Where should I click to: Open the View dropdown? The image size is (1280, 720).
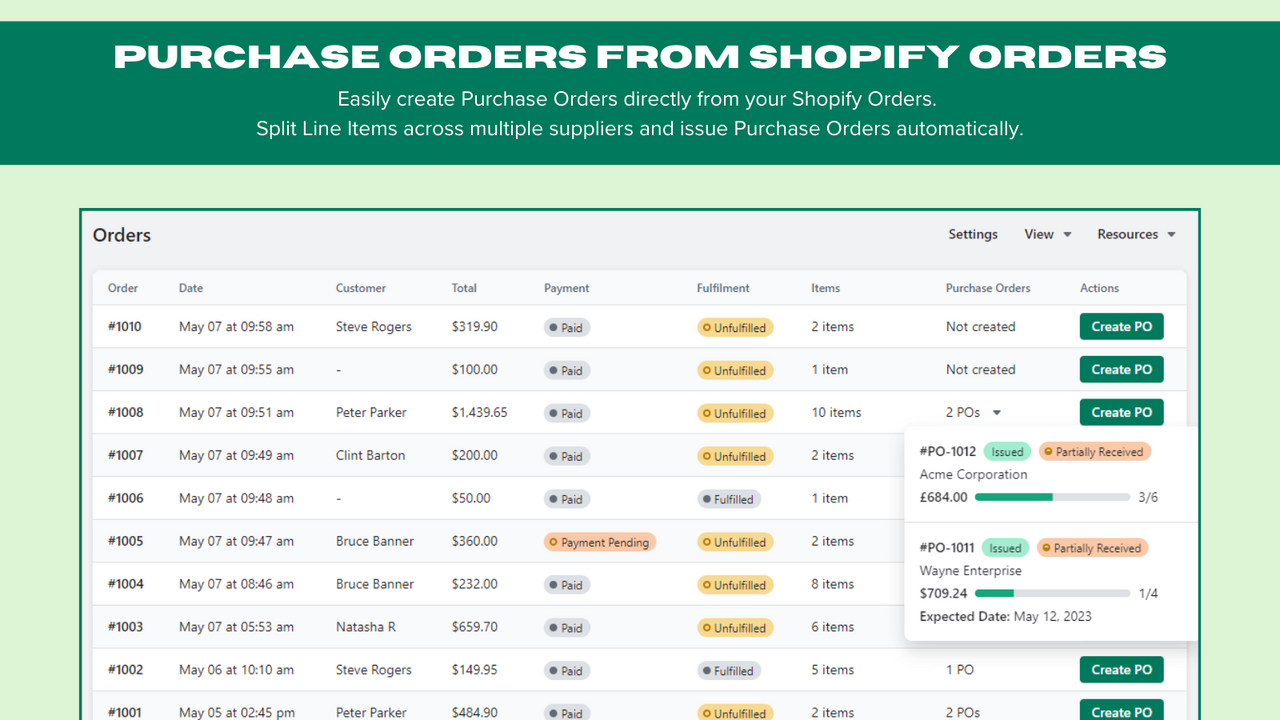coord(1047,234)
